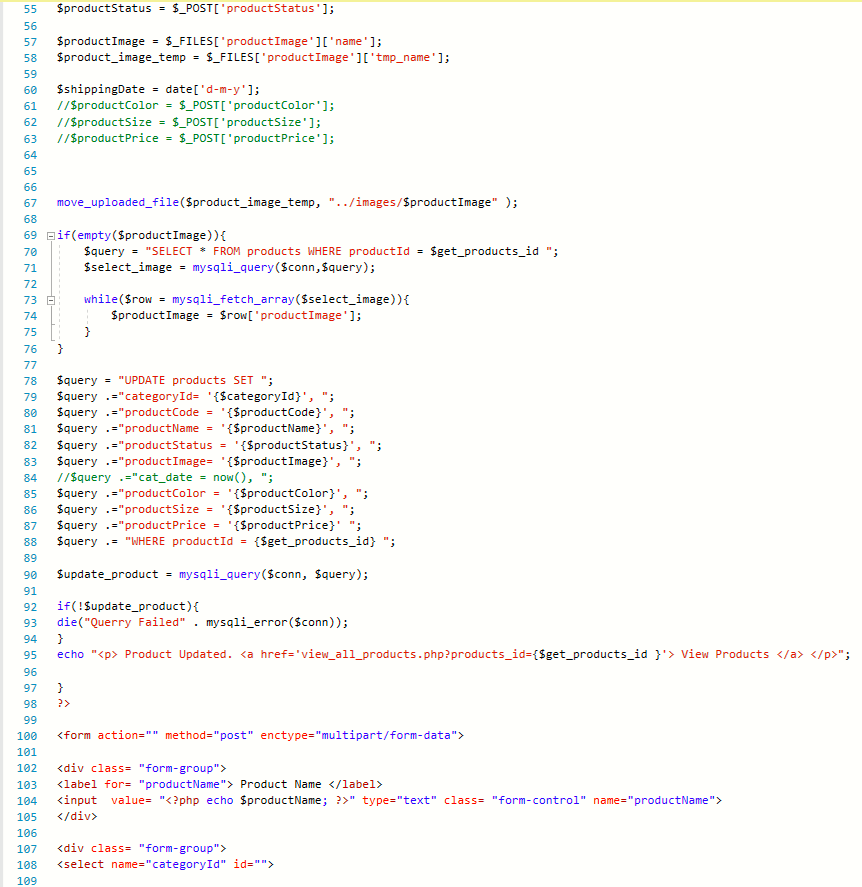Place cursor on move_uploaded_file function name
The image size is (862, 887).
pos(119,203)
